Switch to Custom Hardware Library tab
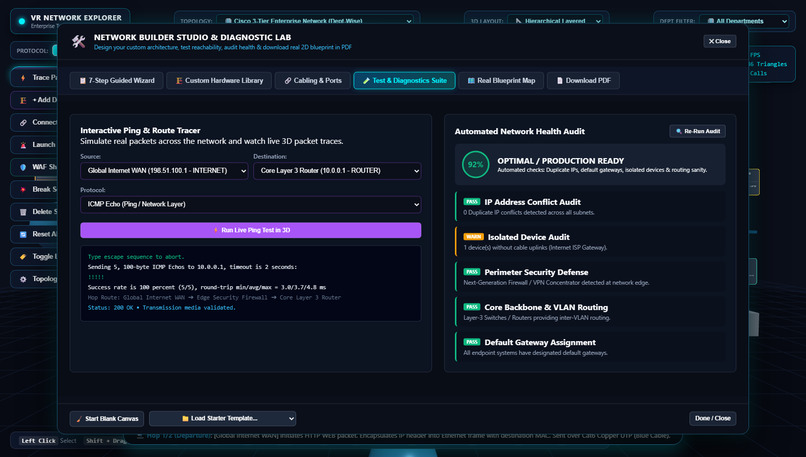 219,81
